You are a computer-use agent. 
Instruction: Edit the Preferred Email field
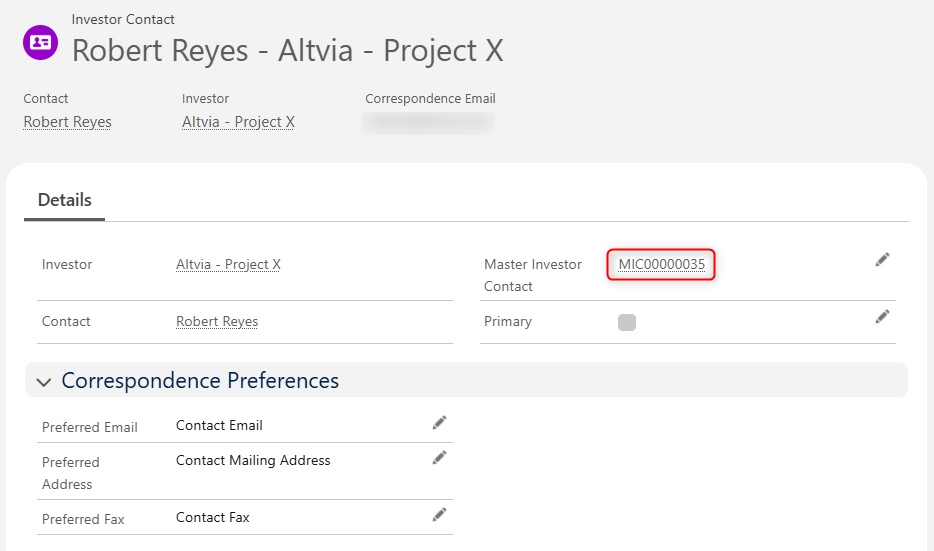click(440, 423)
